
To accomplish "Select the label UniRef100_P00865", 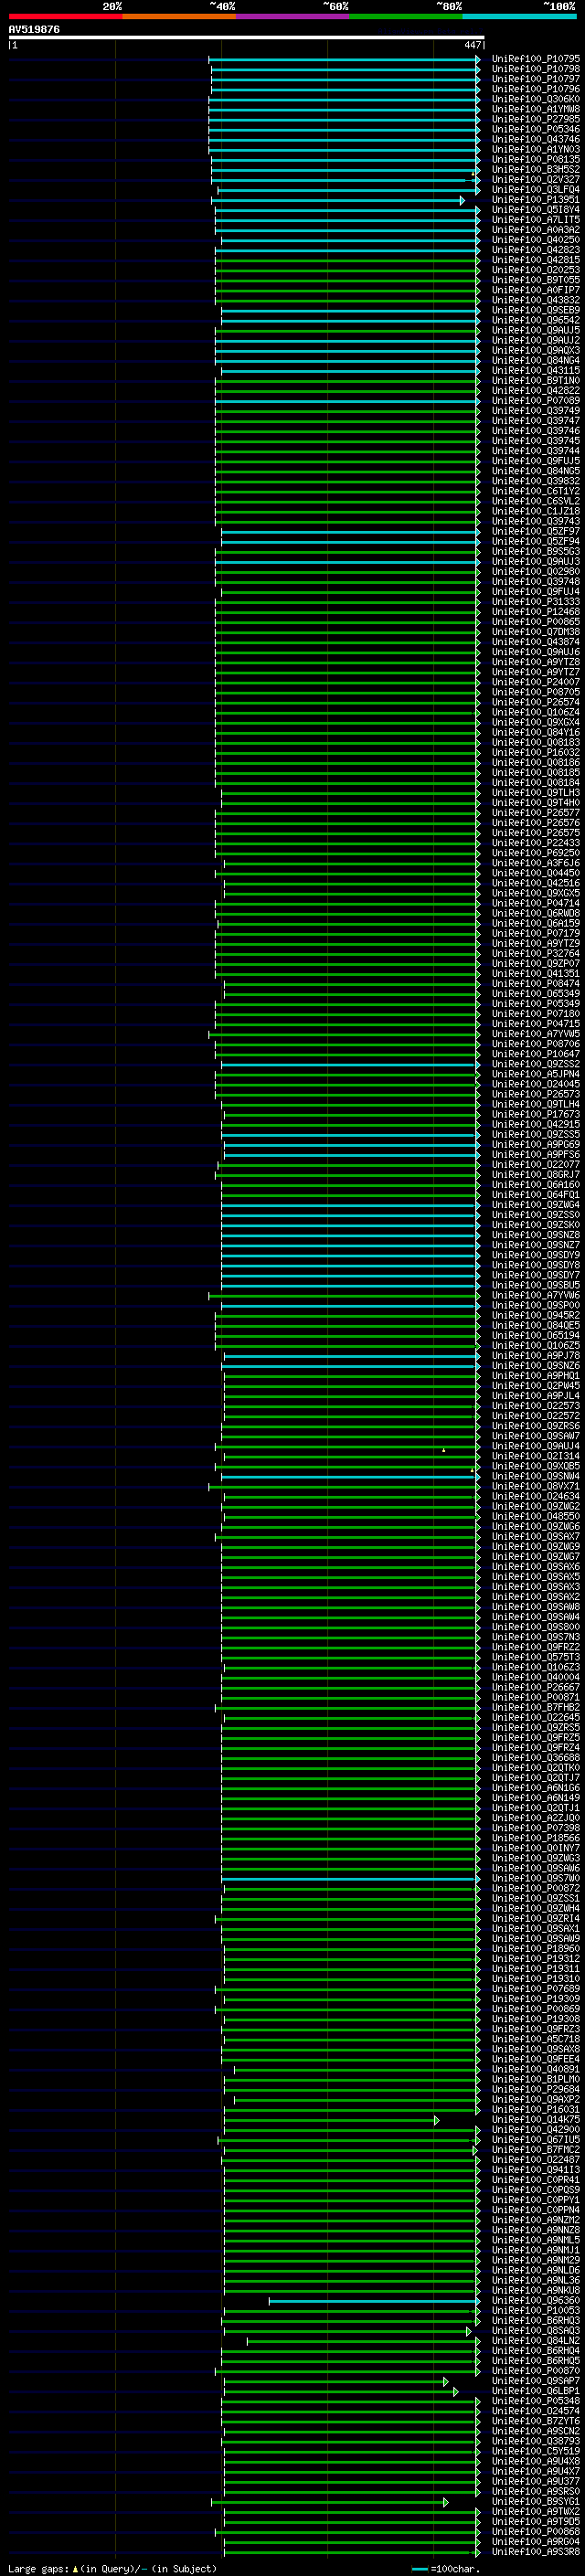I will 536,622.
